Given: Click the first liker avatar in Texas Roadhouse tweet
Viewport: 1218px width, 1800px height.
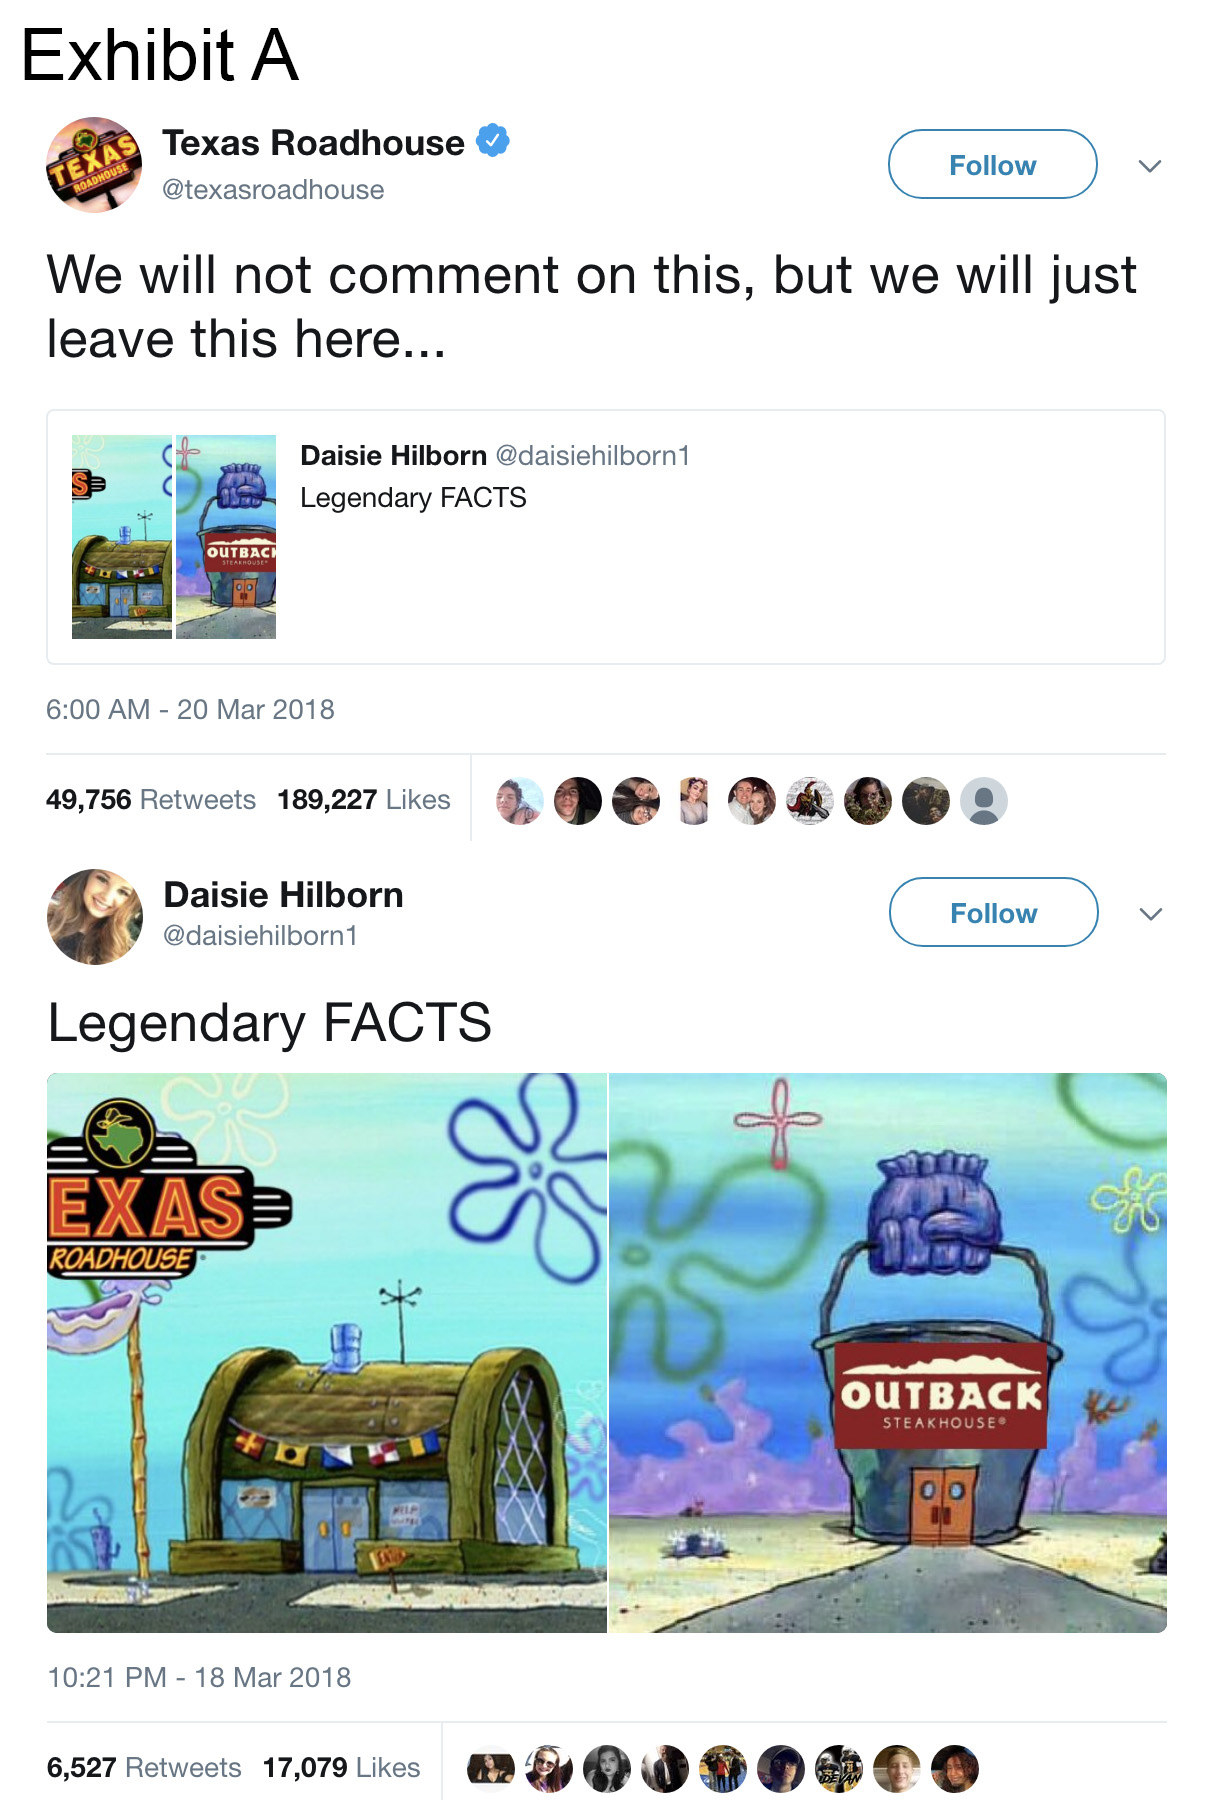Looking at the screenshot, I should [x=519, y=801].
